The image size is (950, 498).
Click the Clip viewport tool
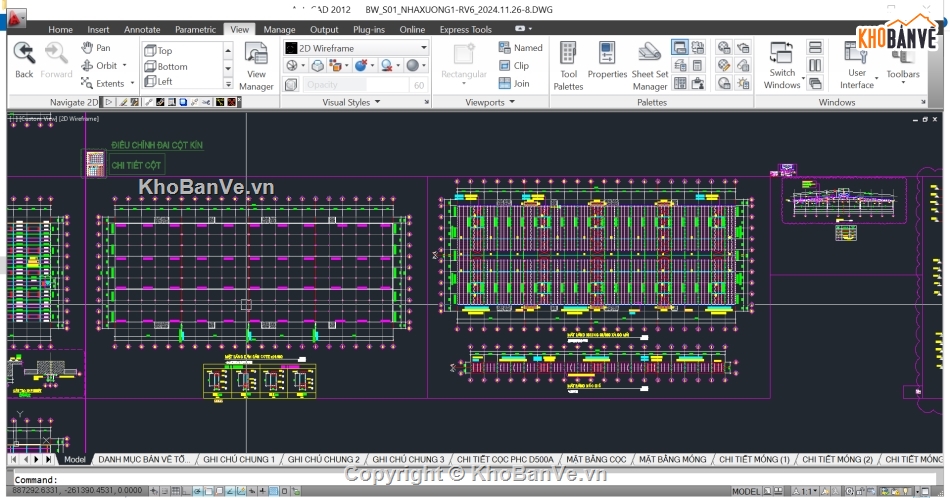[513, 65]
